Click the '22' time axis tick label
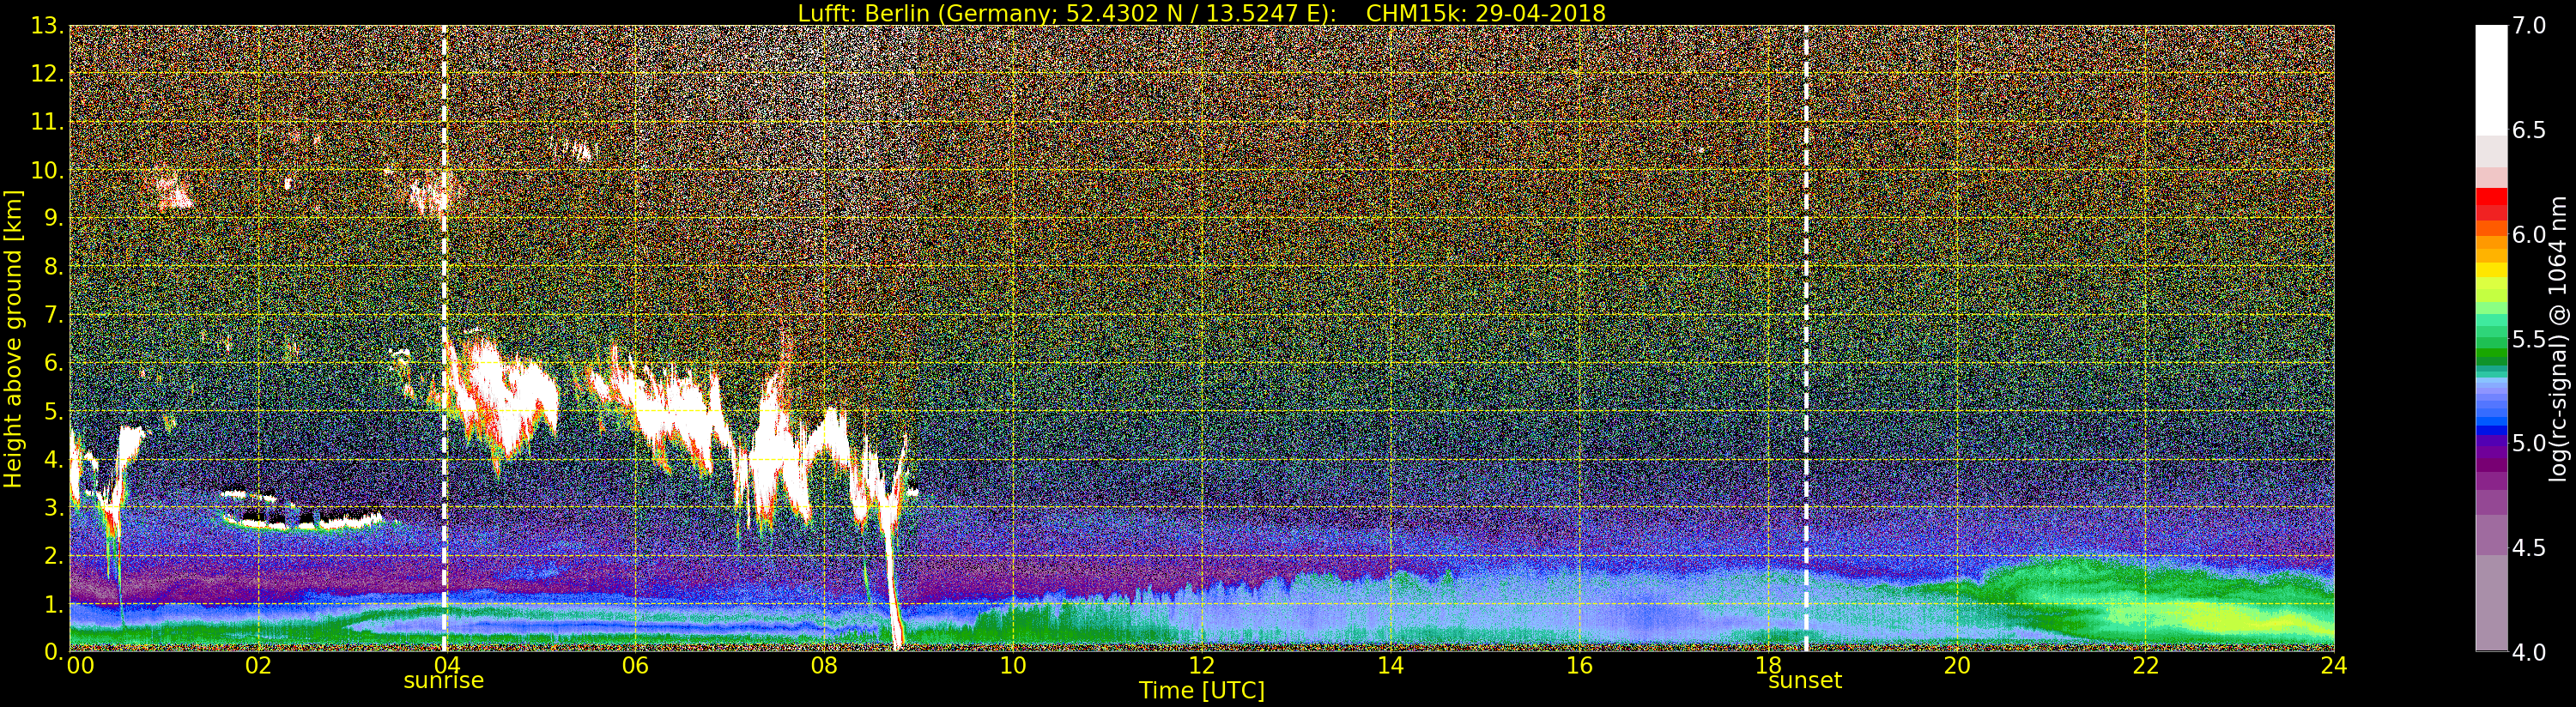The height and width of the screenshot is (707, 2576). (2146, 665)
